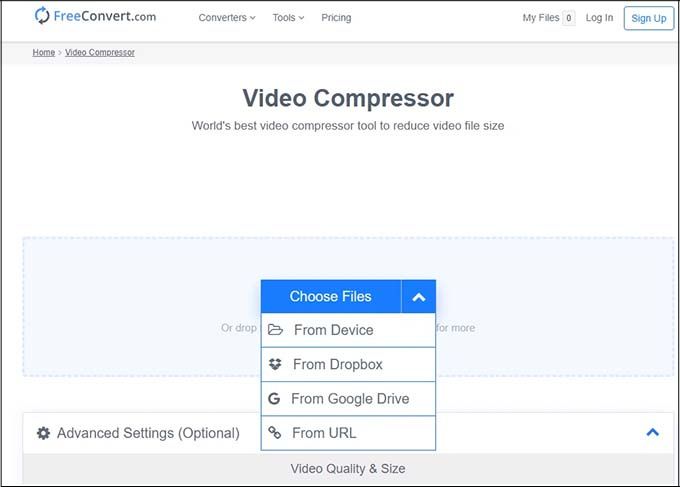Screen dimensions: 680x487
Task: Click the Advanced Settings (Optional) heading
Action: coord(148,433)
